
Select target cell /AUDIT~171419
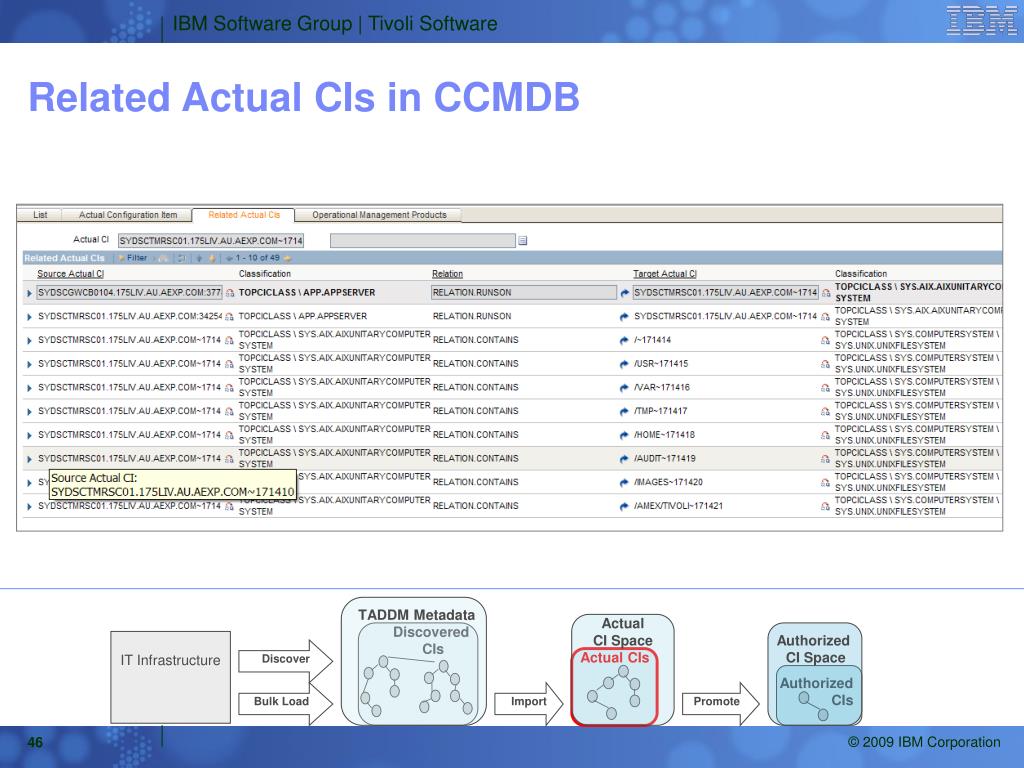[x=665, y=458]
